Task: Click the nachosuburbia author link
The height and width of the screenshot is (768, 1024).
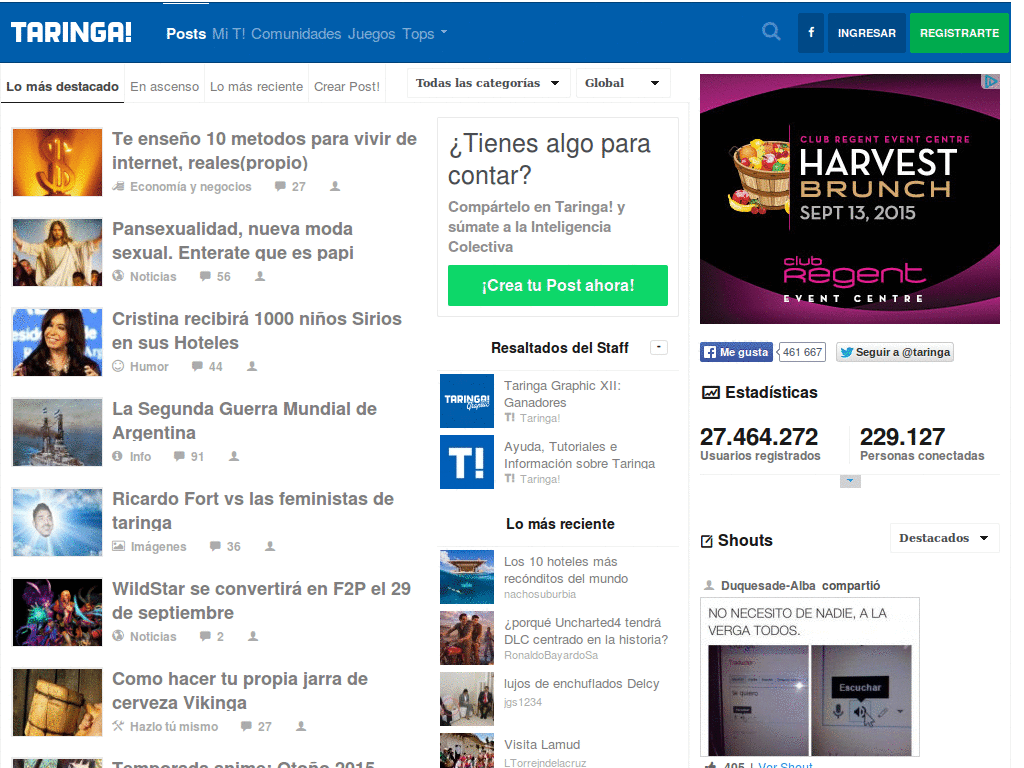Action: click(x=540, y=594)
